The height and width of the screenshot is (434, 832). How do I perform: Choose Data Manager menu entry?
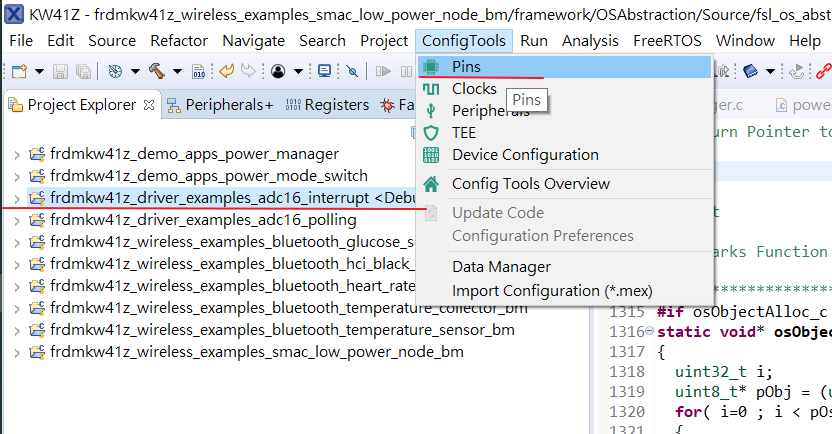565,267
